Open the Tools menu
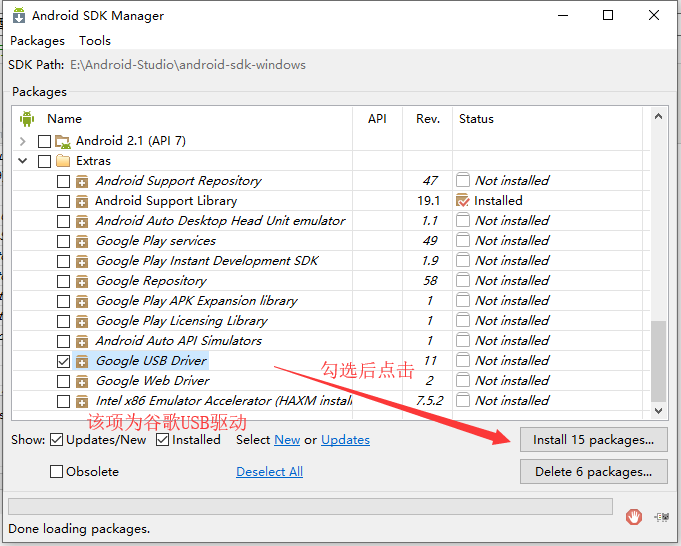The height and width of the screenshot is (546, 681). coord(95,41)
